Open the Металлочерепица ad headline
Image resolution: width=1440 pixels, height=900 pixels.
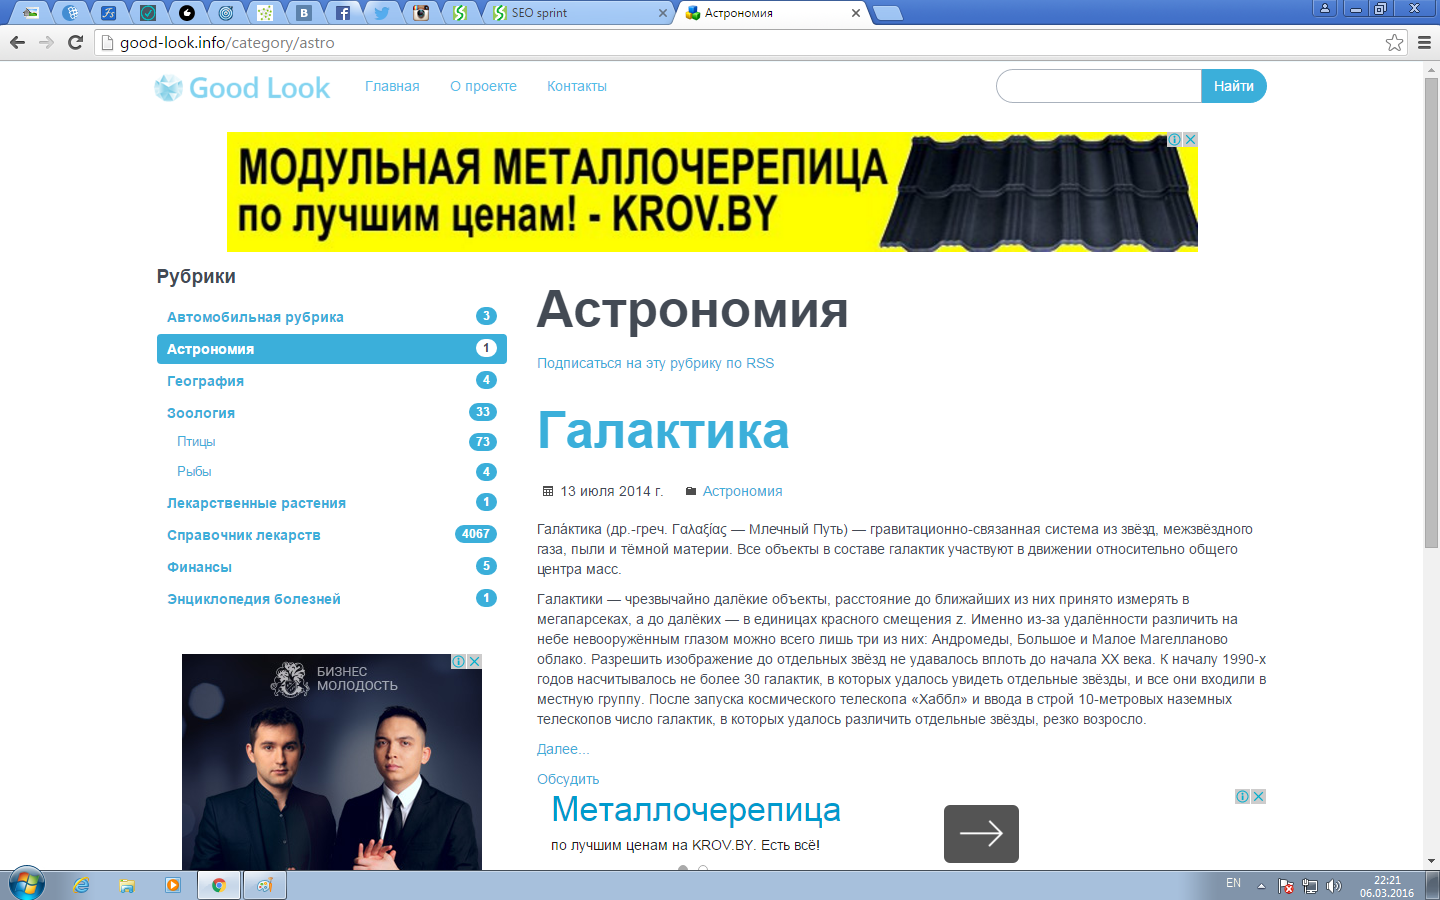click(696, 809)
